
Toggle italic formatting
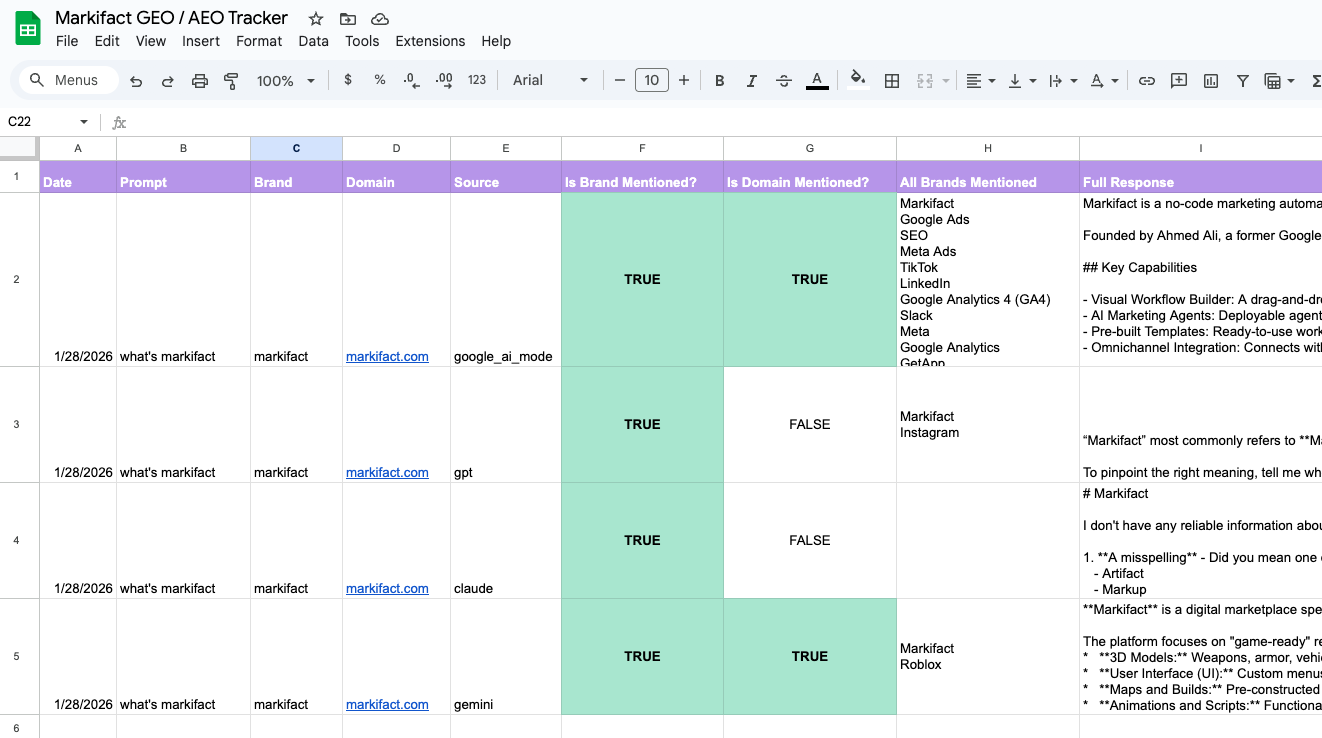coord(751,80)
